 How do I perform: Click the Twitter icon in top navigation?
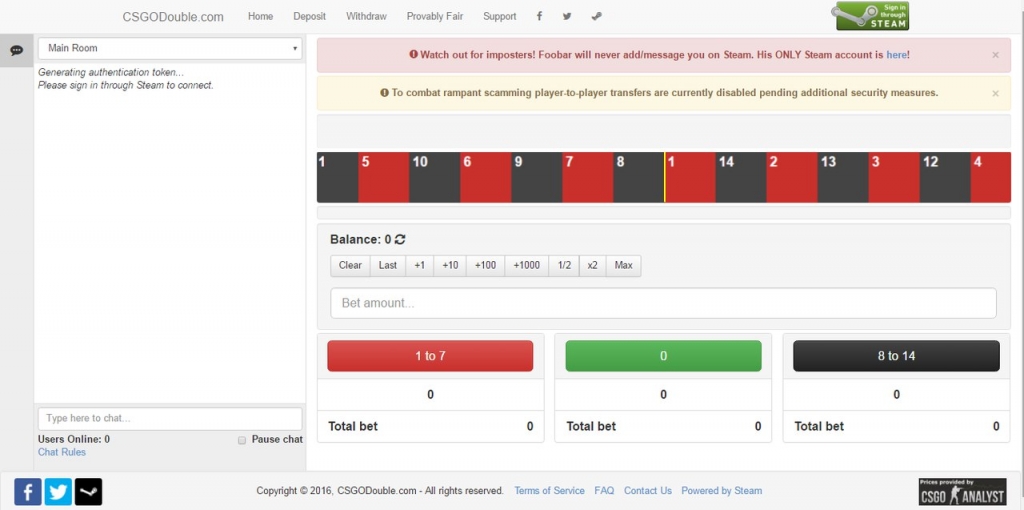point(567,16)
